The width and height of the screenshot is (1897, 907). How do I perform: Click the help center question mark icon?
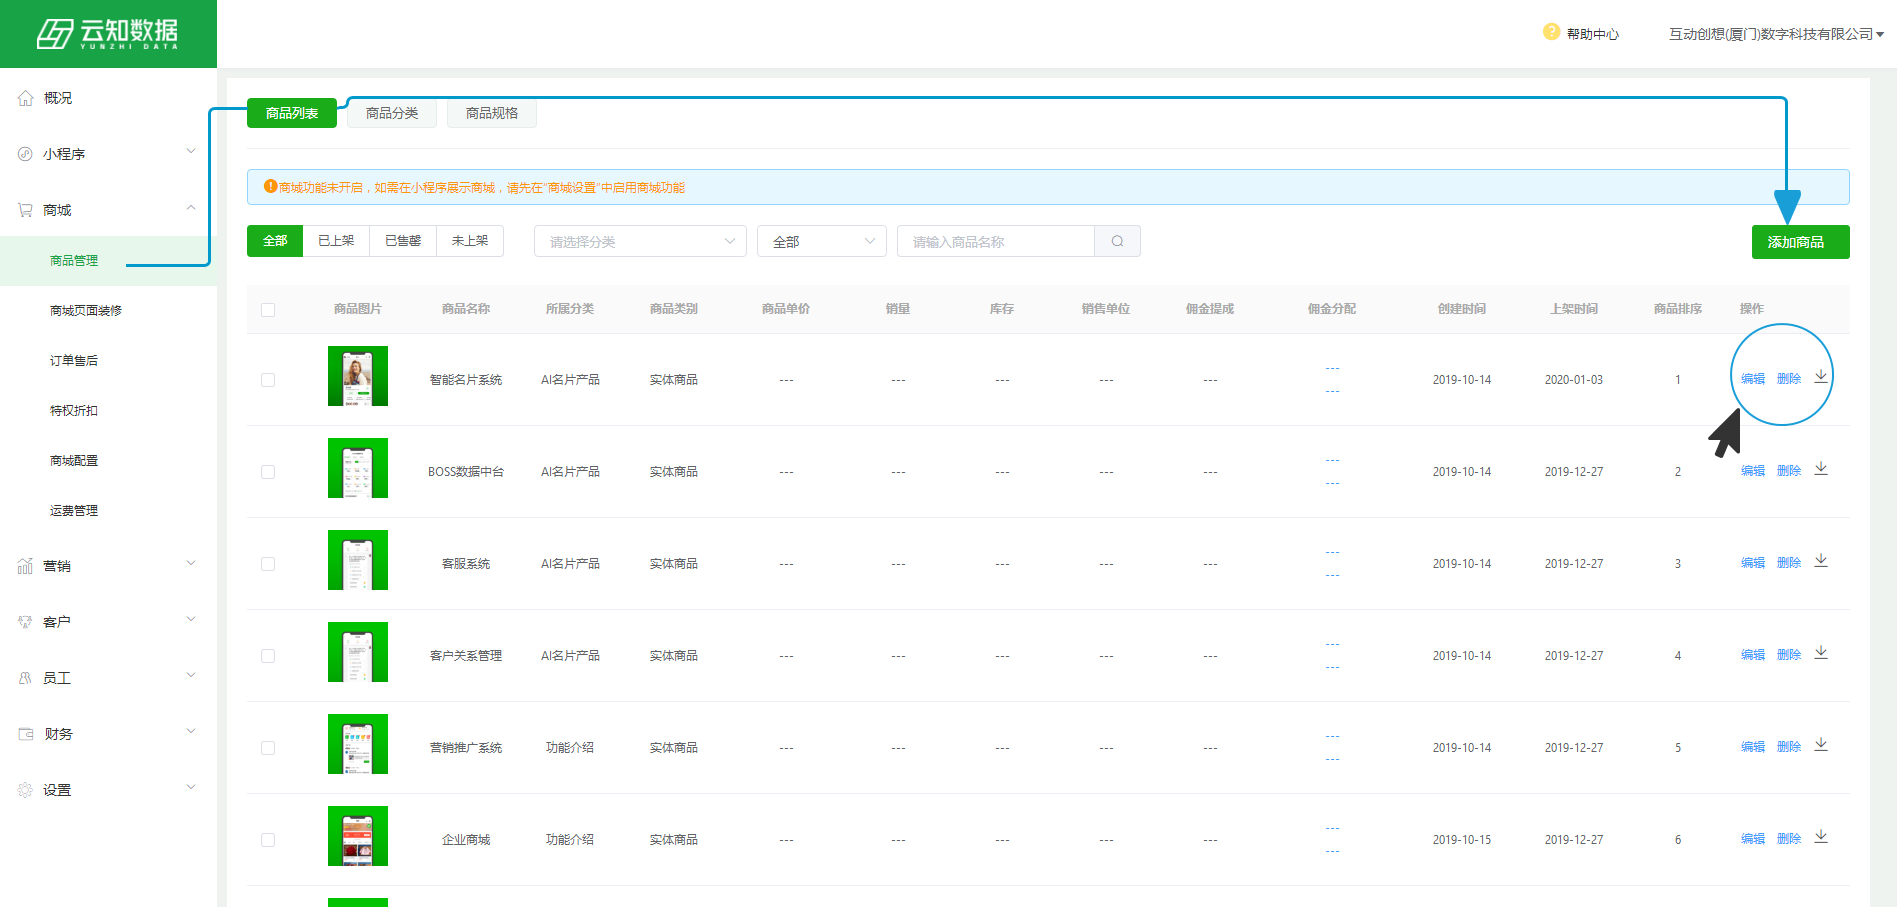click(1551, 32)
